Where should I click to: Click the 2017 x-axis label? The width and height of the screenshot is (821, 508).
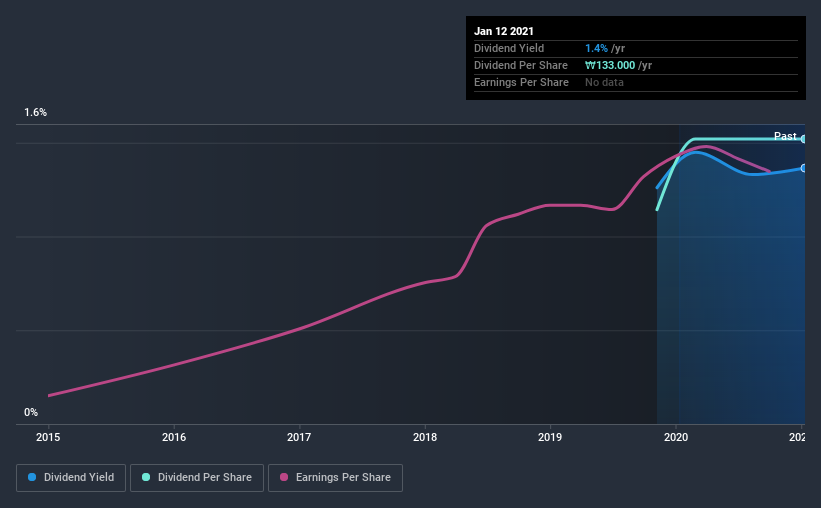coord(299,437)
